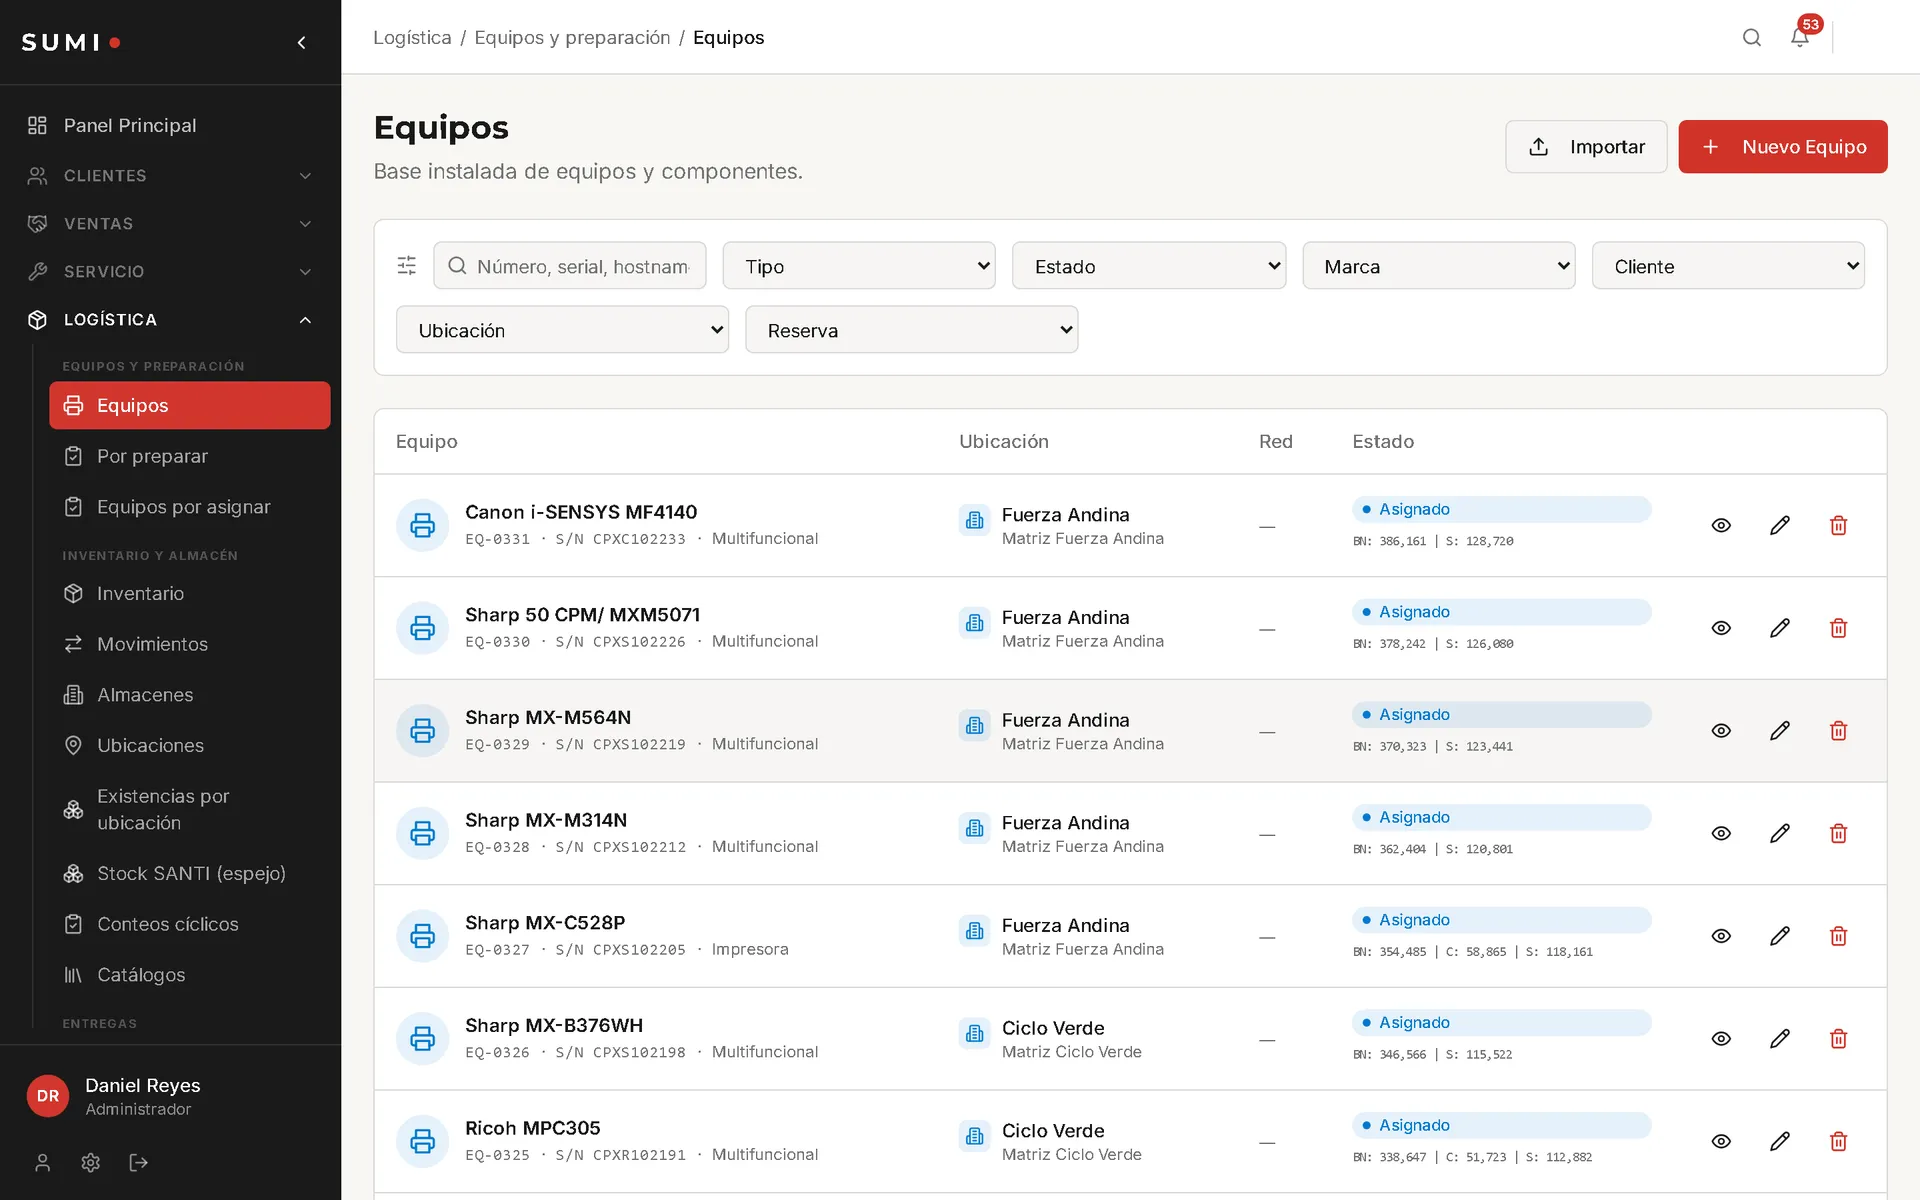Delete the Sharp MX-M564N equipment
This screenshot has width=1920, height=1200.
pos(1838,731)
